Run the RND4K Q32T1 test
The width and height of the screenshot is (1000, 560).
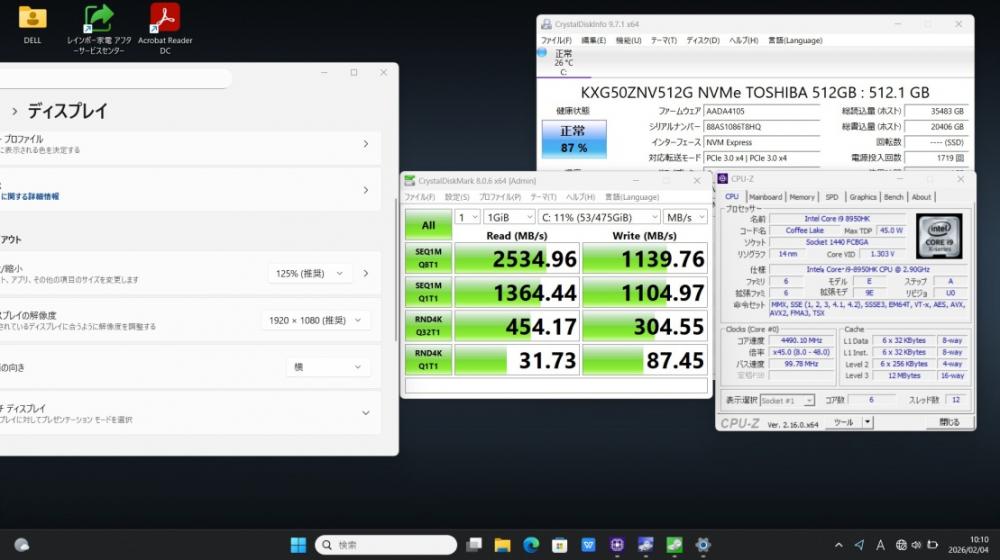pos(428,326)
